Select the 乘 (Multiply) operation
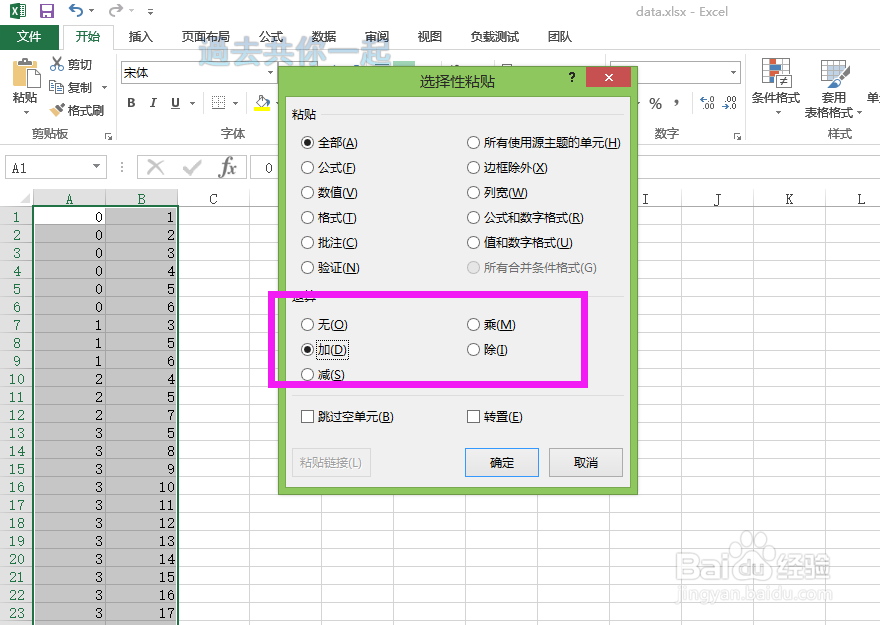Image resolution: width=880 pixels, height=625 pixels. (x=471, y=324)
